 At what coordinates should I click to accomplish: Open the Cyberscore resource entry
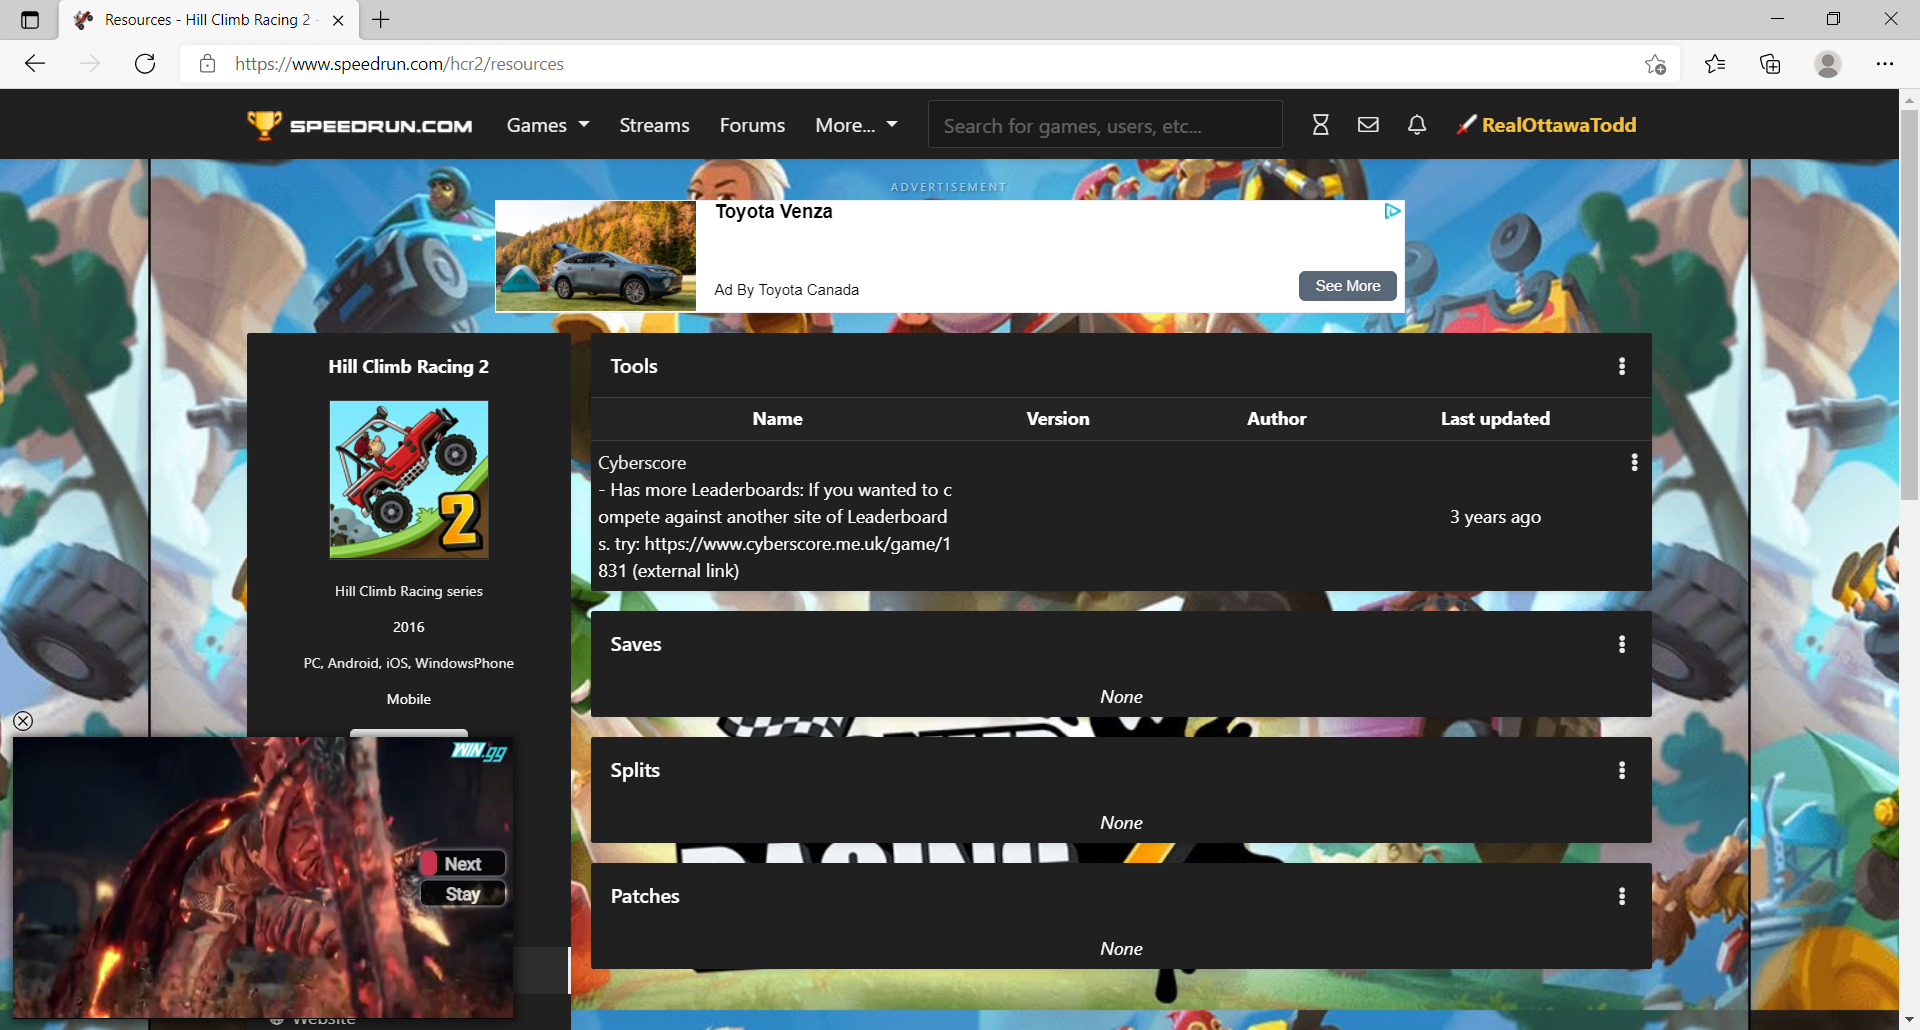pyautogui.click(x=642, y=463)
